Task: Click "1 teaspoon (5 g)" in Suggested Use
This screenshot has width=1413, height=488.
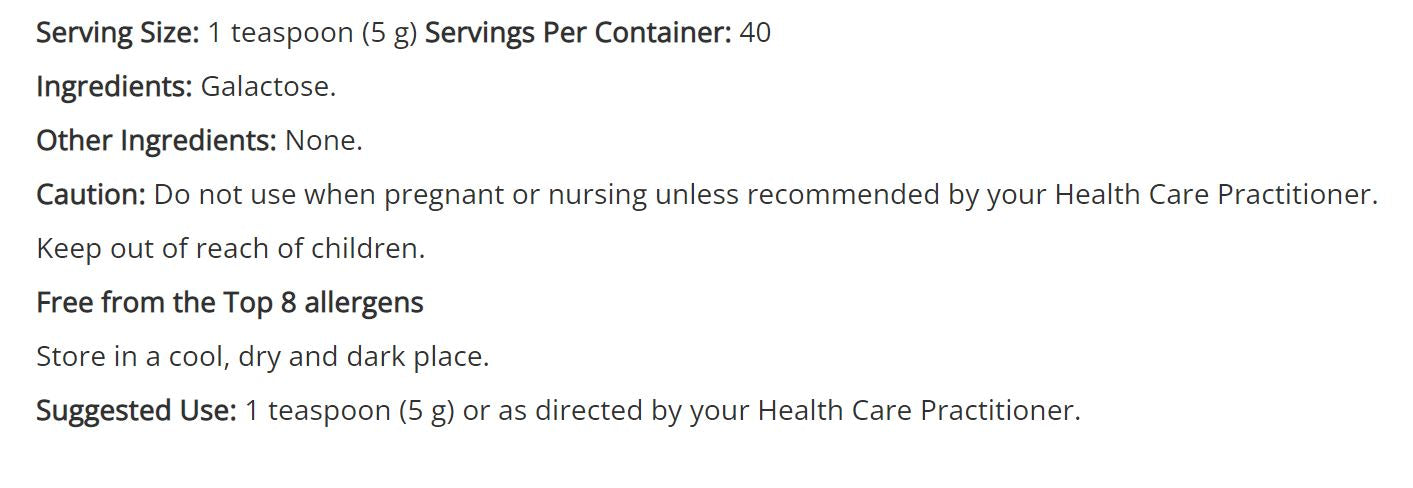Action: [x=350, y=411]
